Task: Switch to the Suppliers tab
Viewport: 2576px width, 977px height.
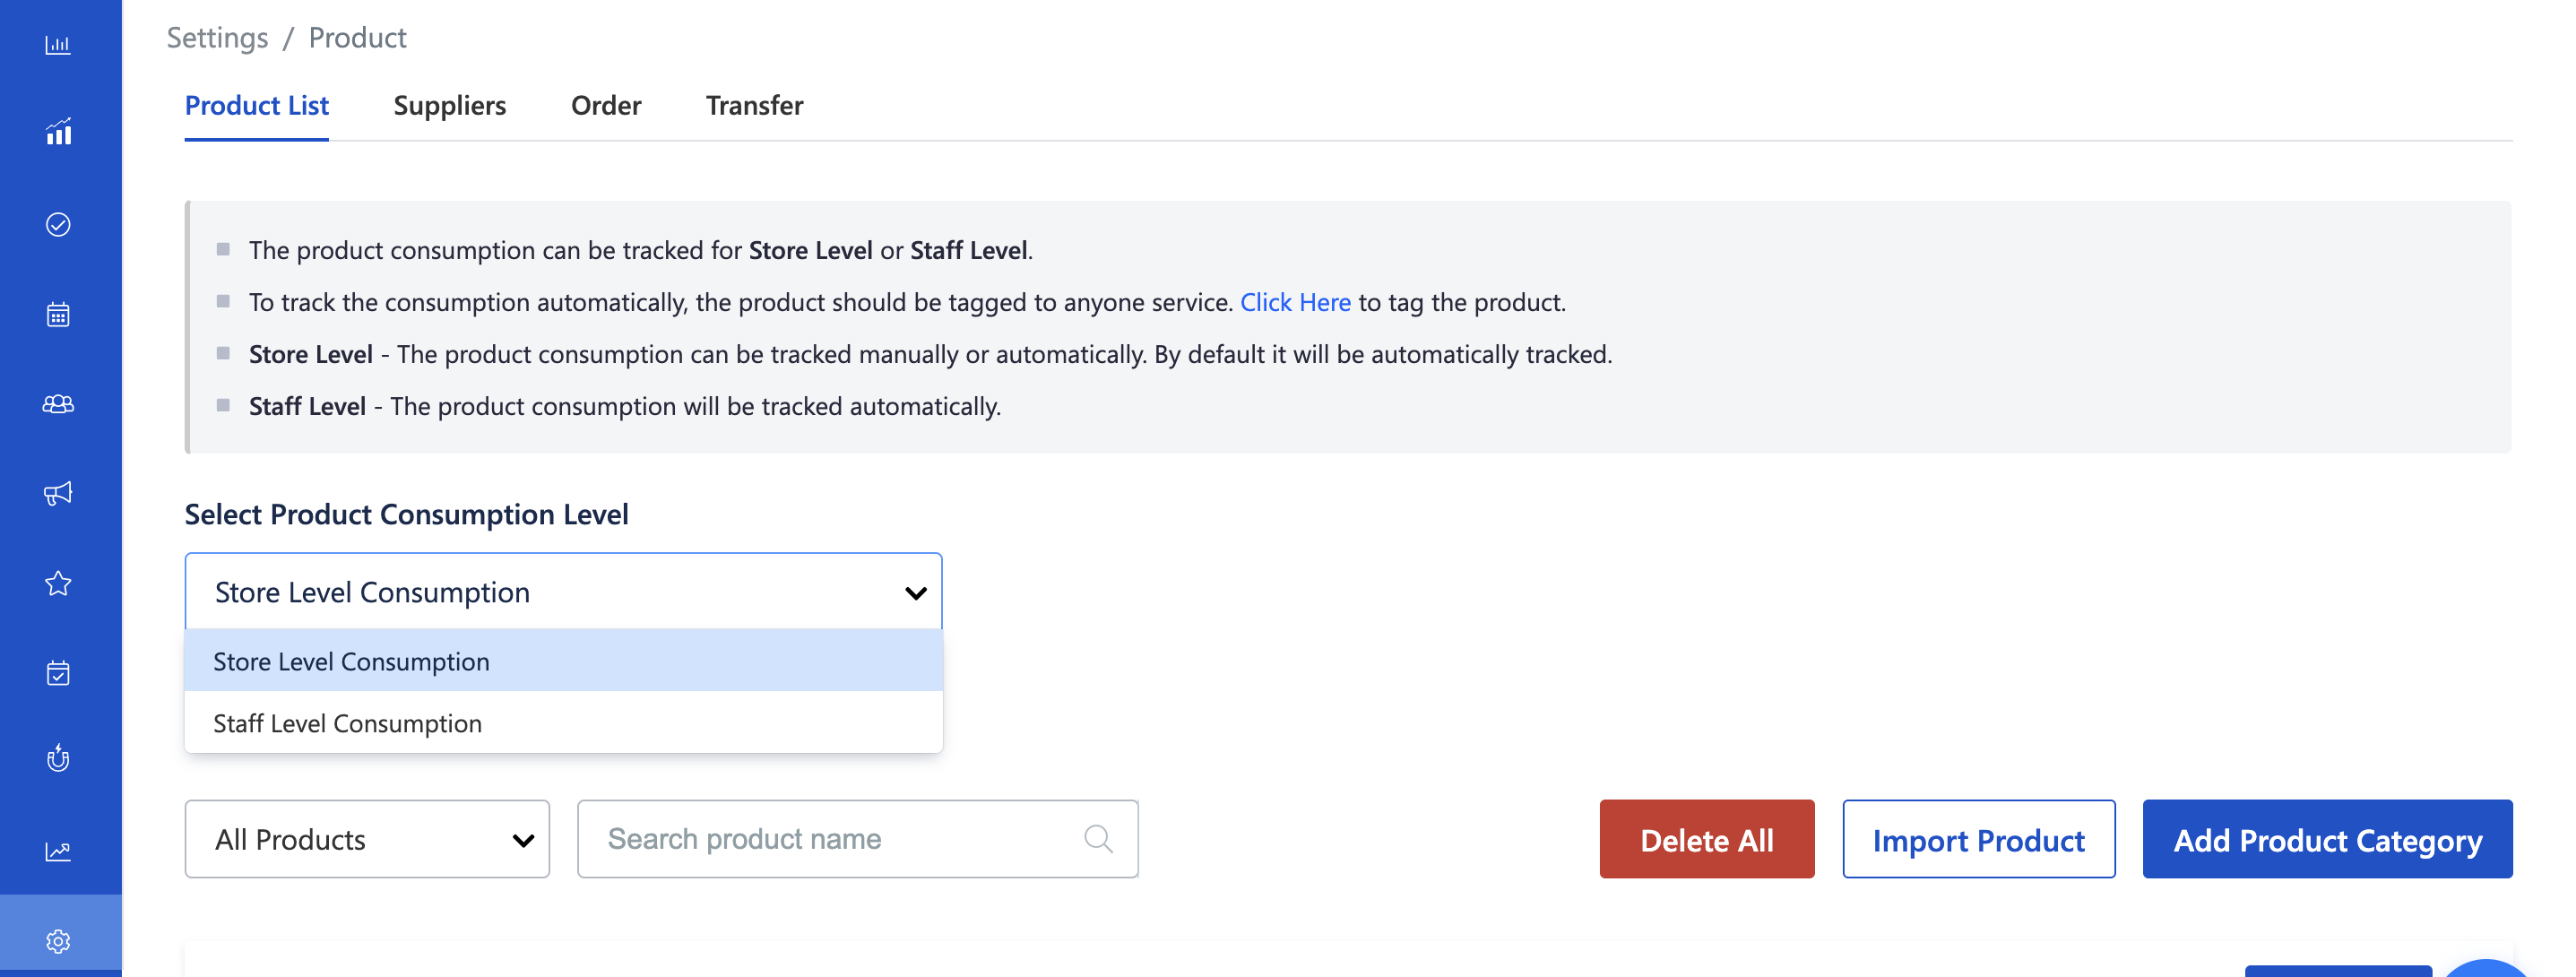Action: click(449, 105)
